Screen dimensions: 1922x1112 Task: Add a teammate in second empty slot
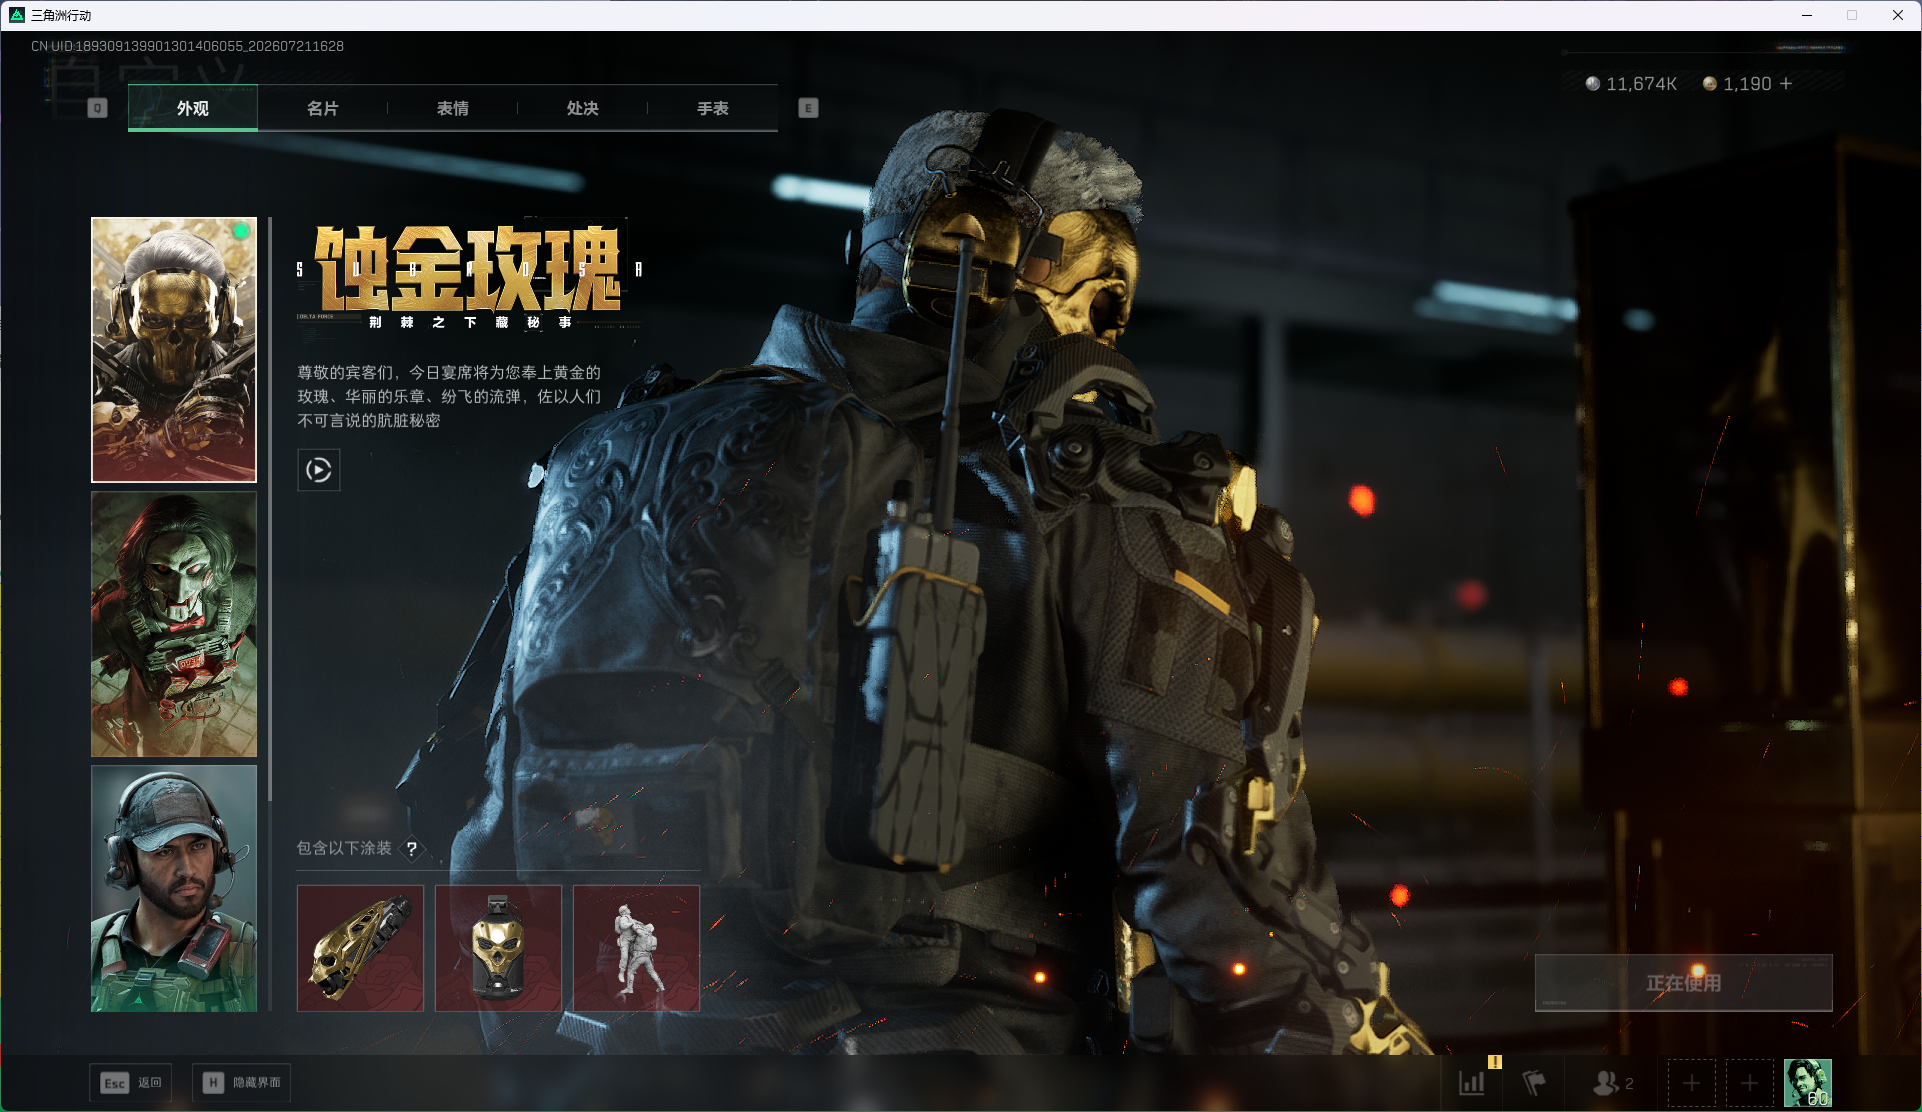(1749, 1083)
